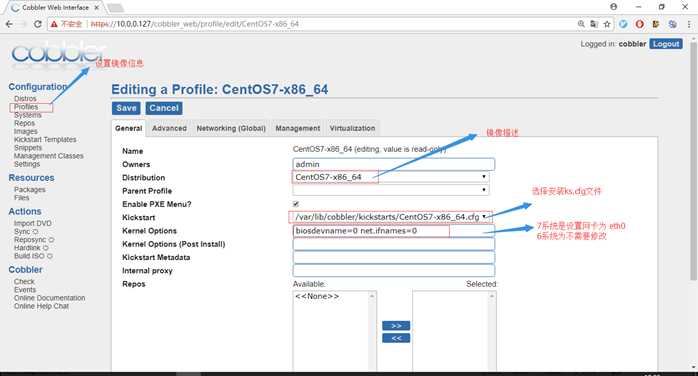
Task: Open Systems in Configuration menu
Action: [x=28, y=115]
